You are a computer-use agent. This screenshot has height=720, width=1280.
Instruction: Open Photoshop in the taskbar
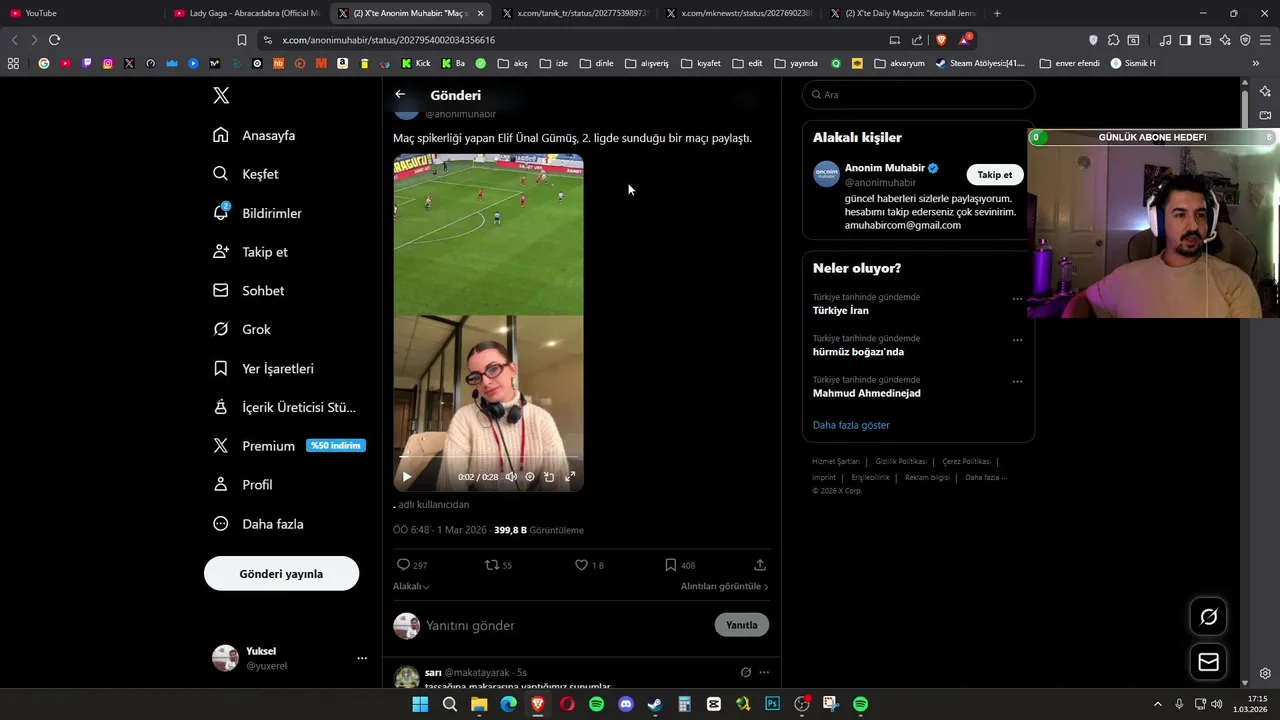click(772, 704)
